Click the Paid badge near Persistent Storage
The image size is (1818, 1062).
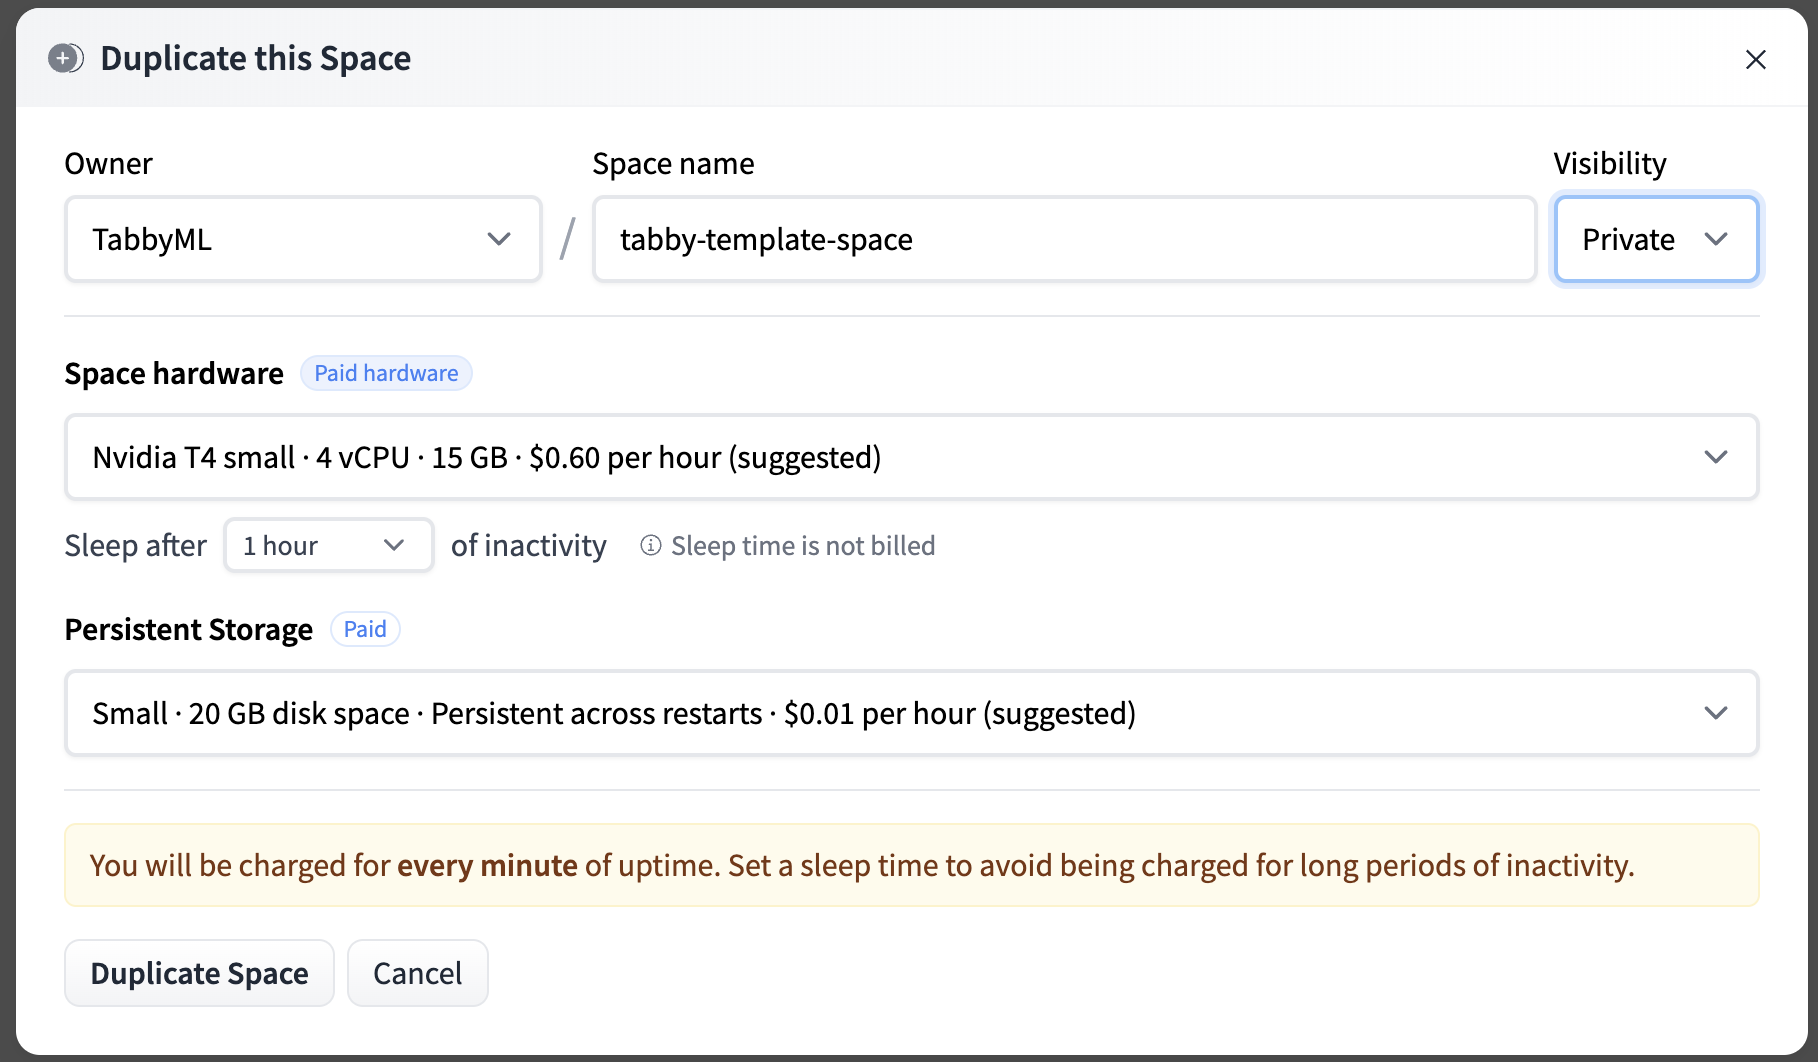(365, 629)
